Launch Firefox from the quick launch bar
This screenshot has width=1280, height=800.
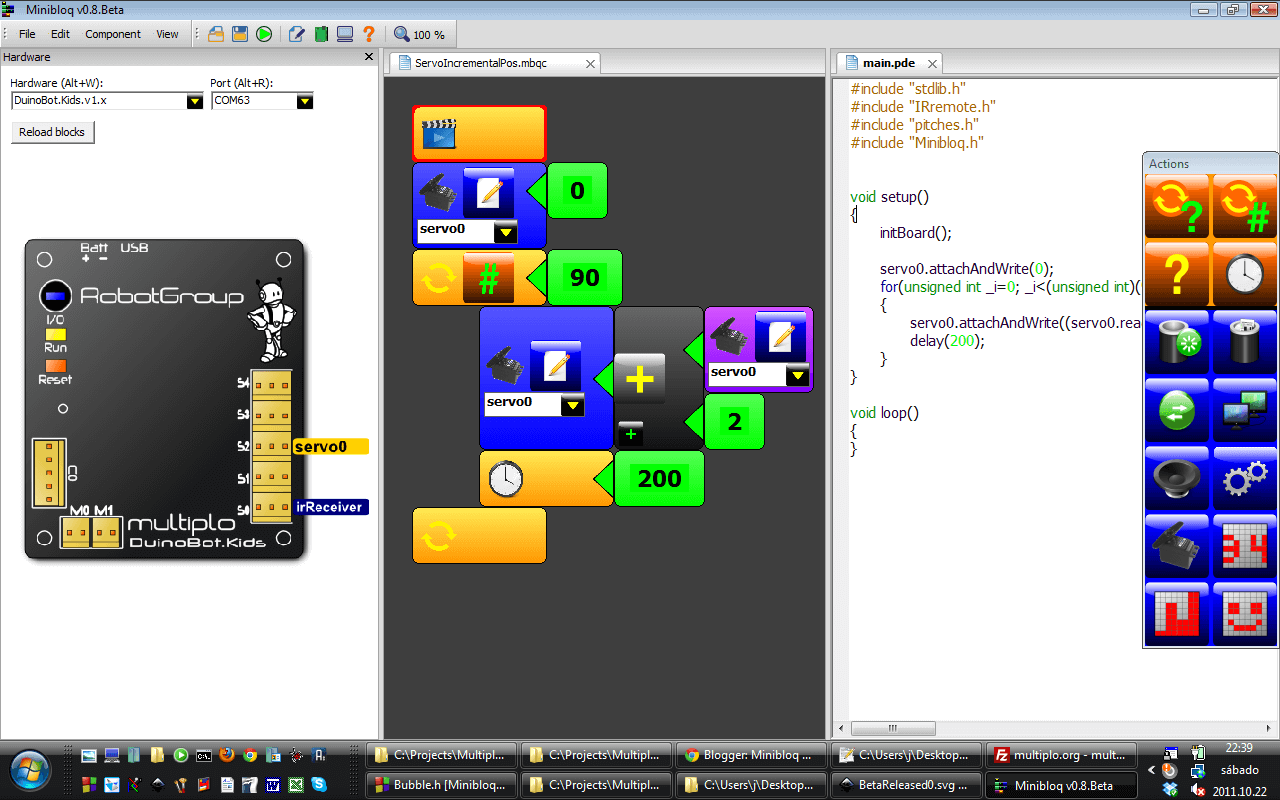(x=226, y=756)
